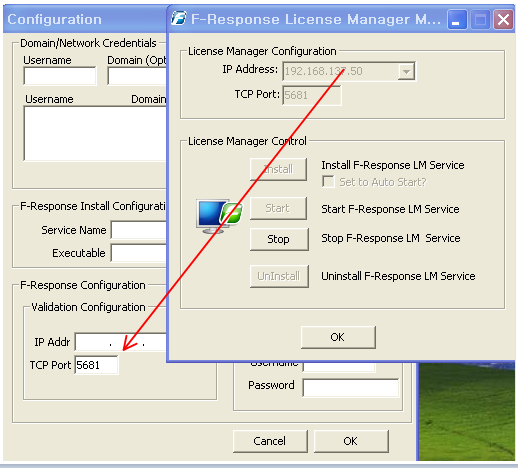Focus the Executable input field
This screenshot has height=468, width=518.
(139, 253)
